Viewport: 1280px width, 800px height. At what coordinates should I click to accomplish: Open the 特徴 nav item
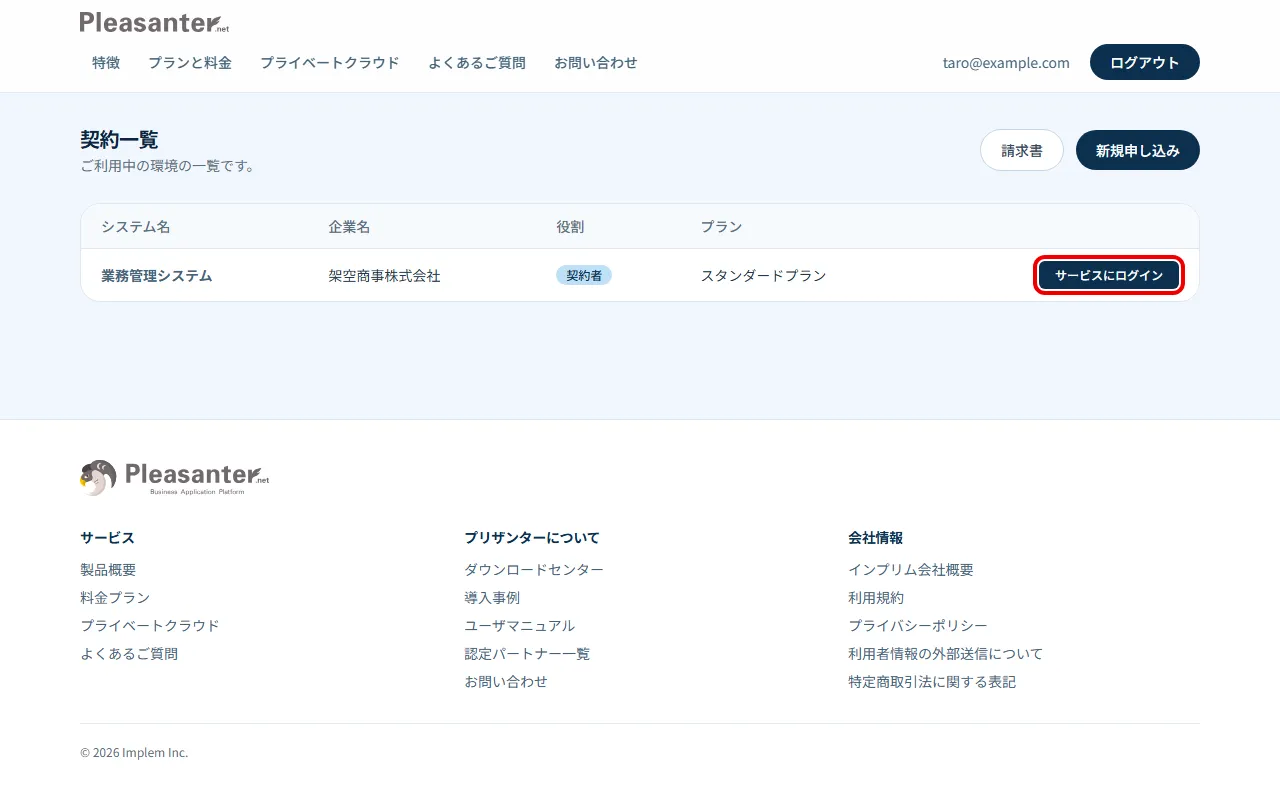pyautogui.click(x=106, y=62)
